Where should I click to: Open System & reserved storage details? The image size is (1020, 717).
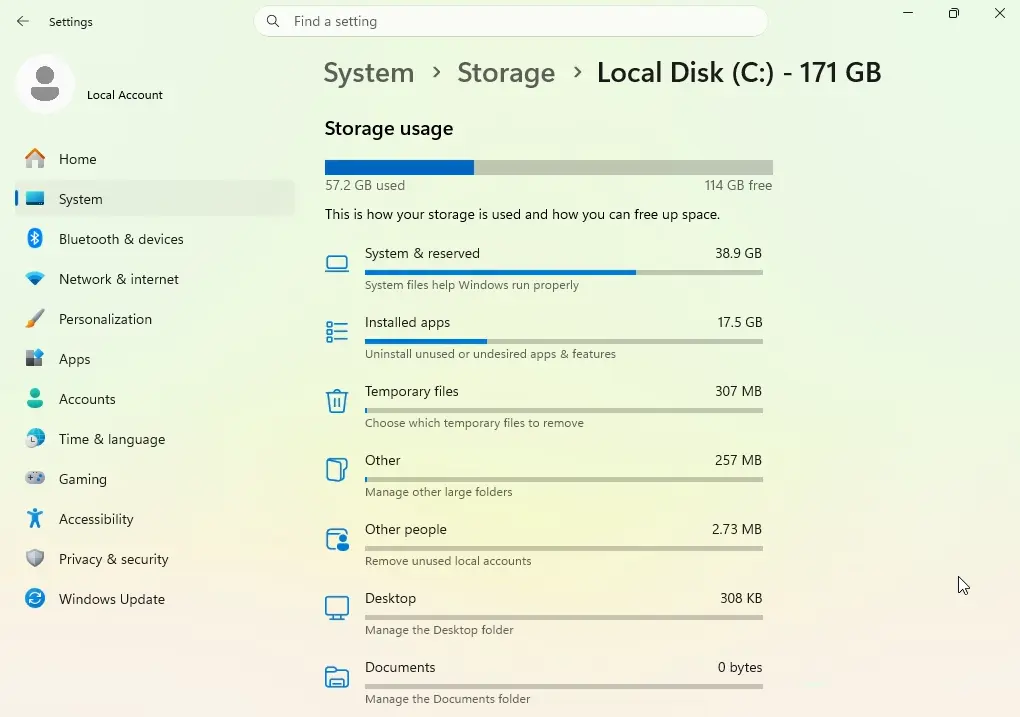(544, 269)
